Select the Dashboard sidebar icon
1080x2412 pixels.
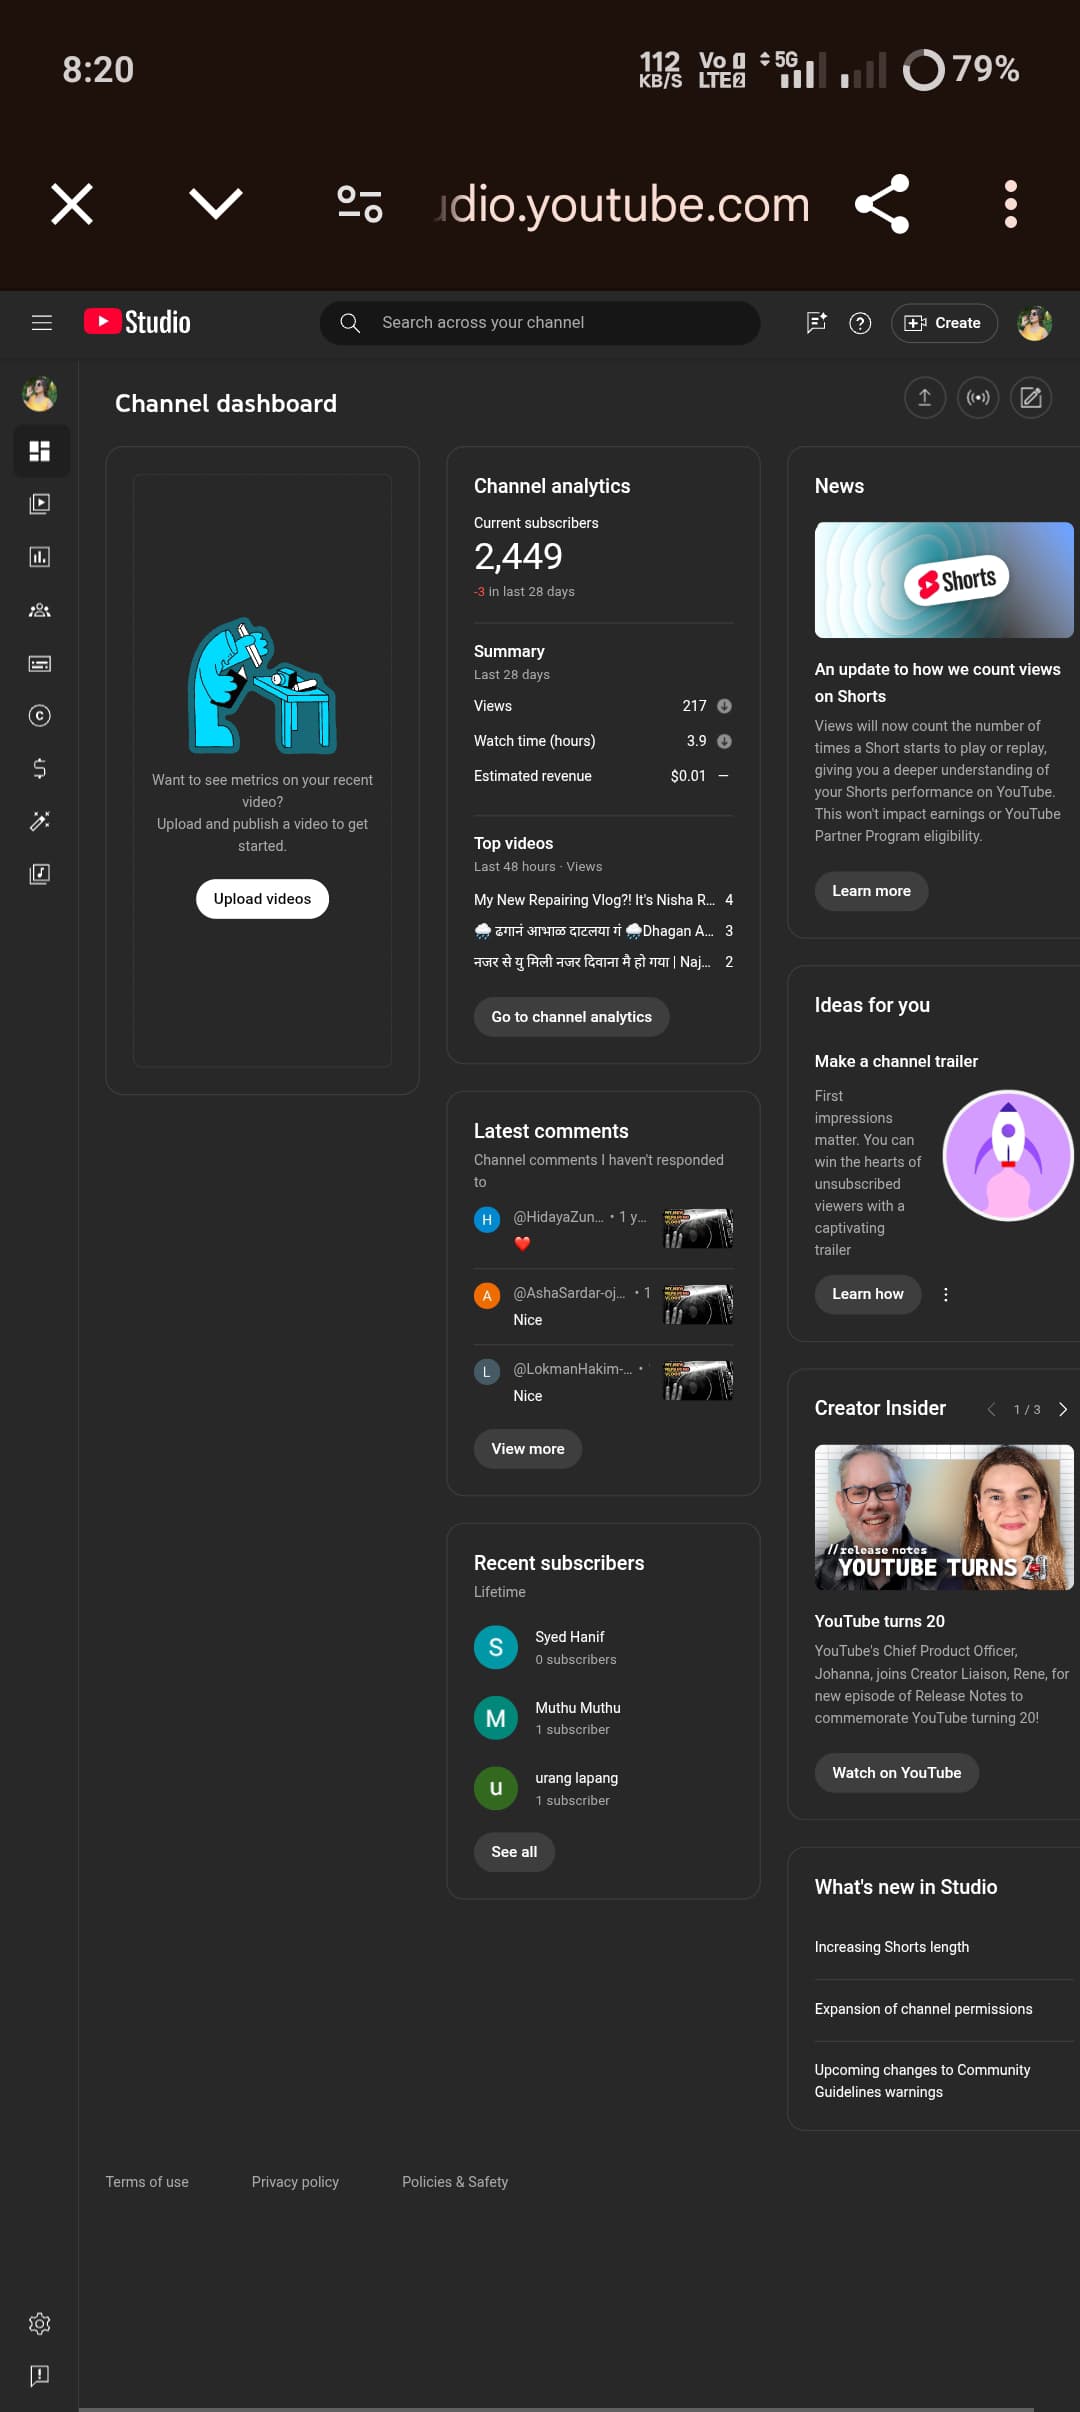[x=40, y=451]
